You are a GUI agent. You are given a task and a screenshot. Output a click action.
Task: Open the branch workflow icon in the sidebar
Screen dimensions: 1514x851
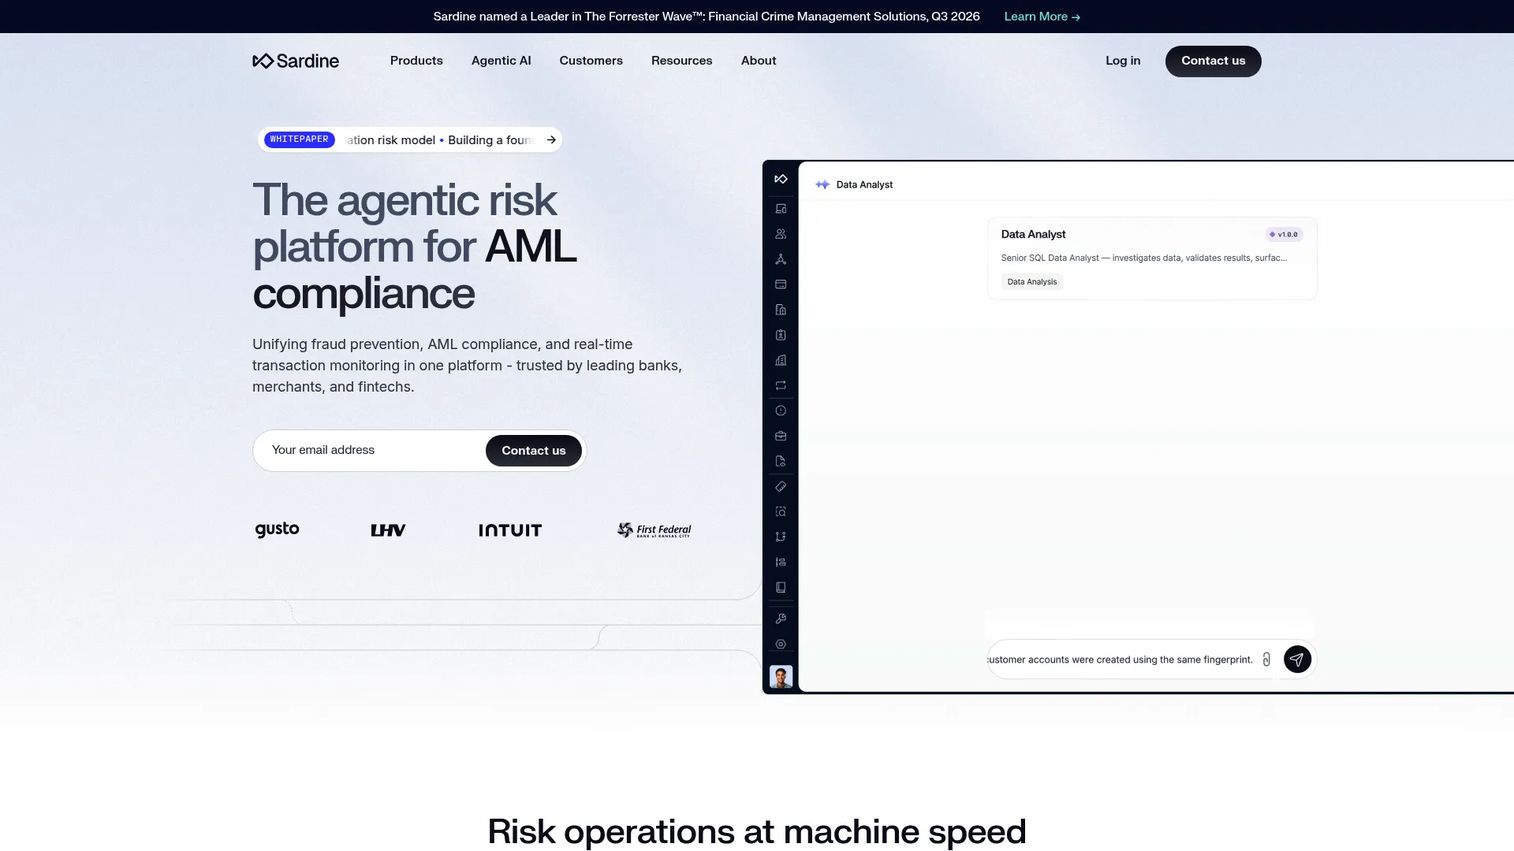pos(781,537)
